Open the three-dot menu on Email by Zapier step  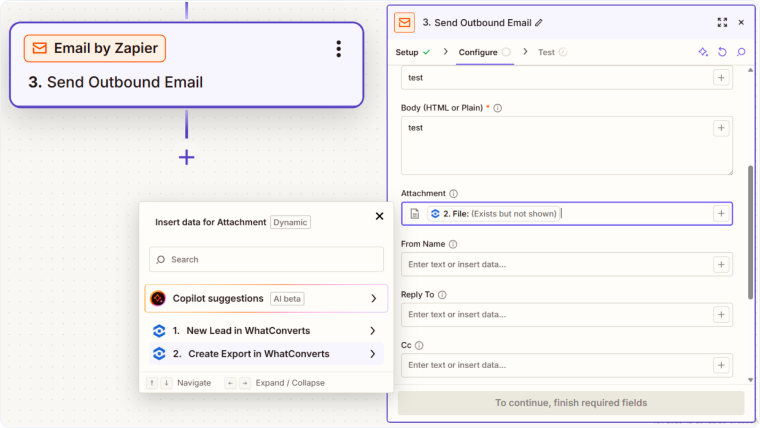click(x=338, y=49)
